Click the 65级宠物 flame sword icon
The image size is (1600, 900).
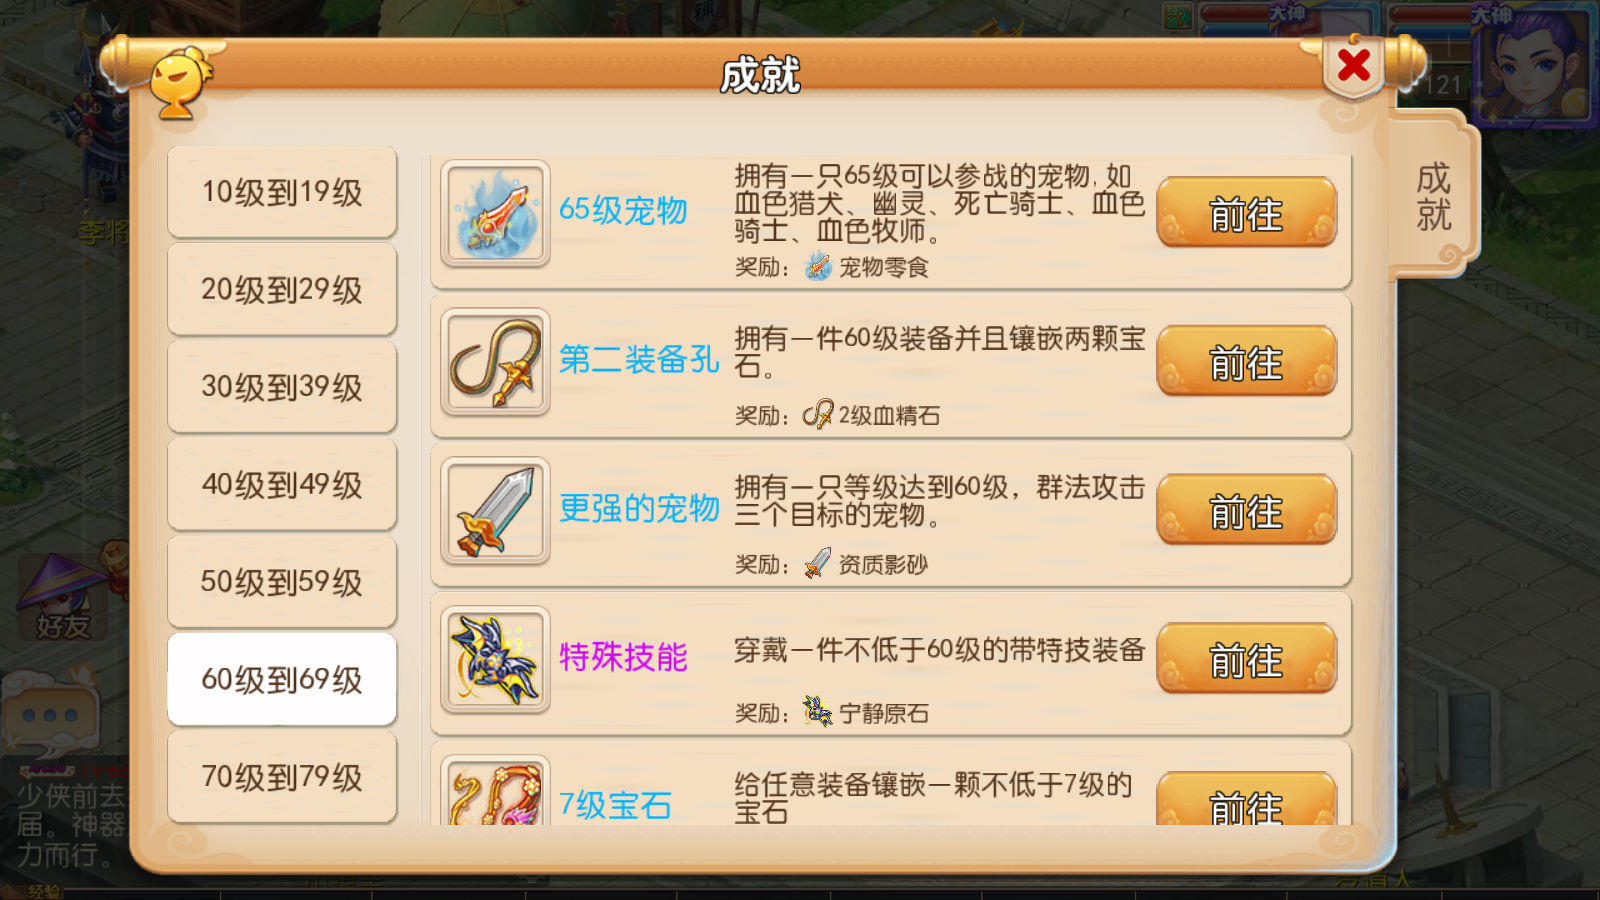coord(495,213)
